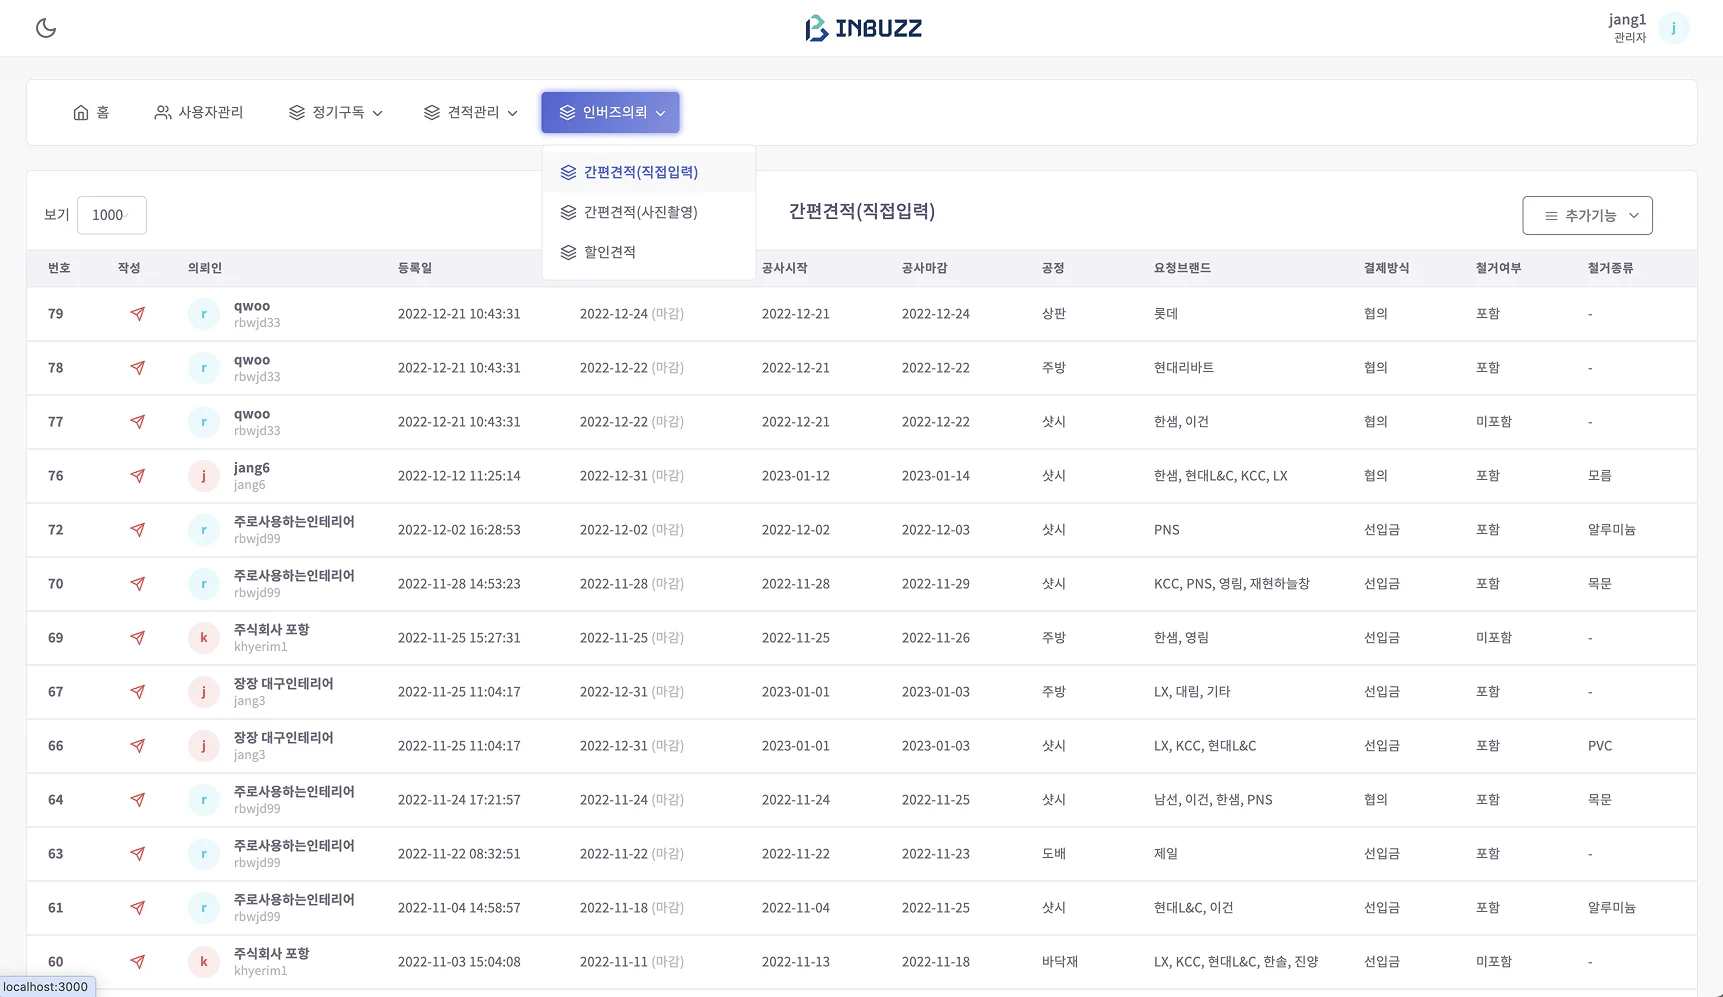
Task: Click the 등록일 column header
Action: coord(415,268)
